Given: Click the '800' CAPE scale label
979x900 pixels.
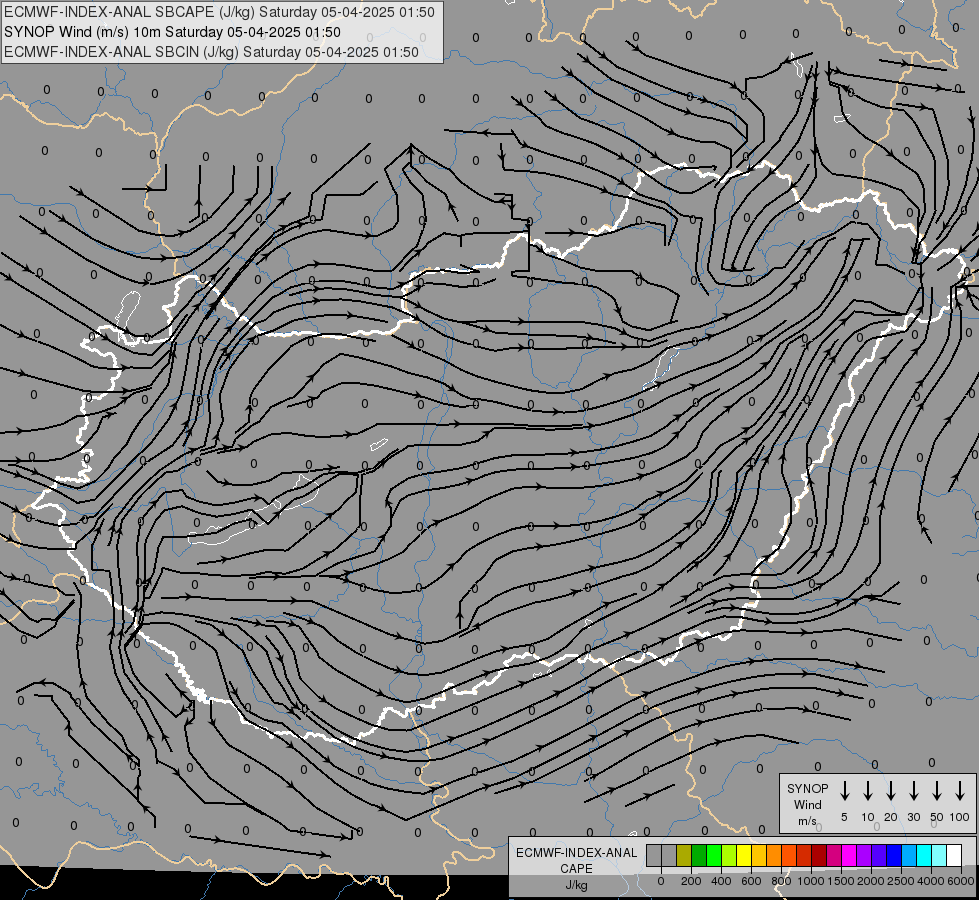Looking at the screenshot, I should [781, 881].
